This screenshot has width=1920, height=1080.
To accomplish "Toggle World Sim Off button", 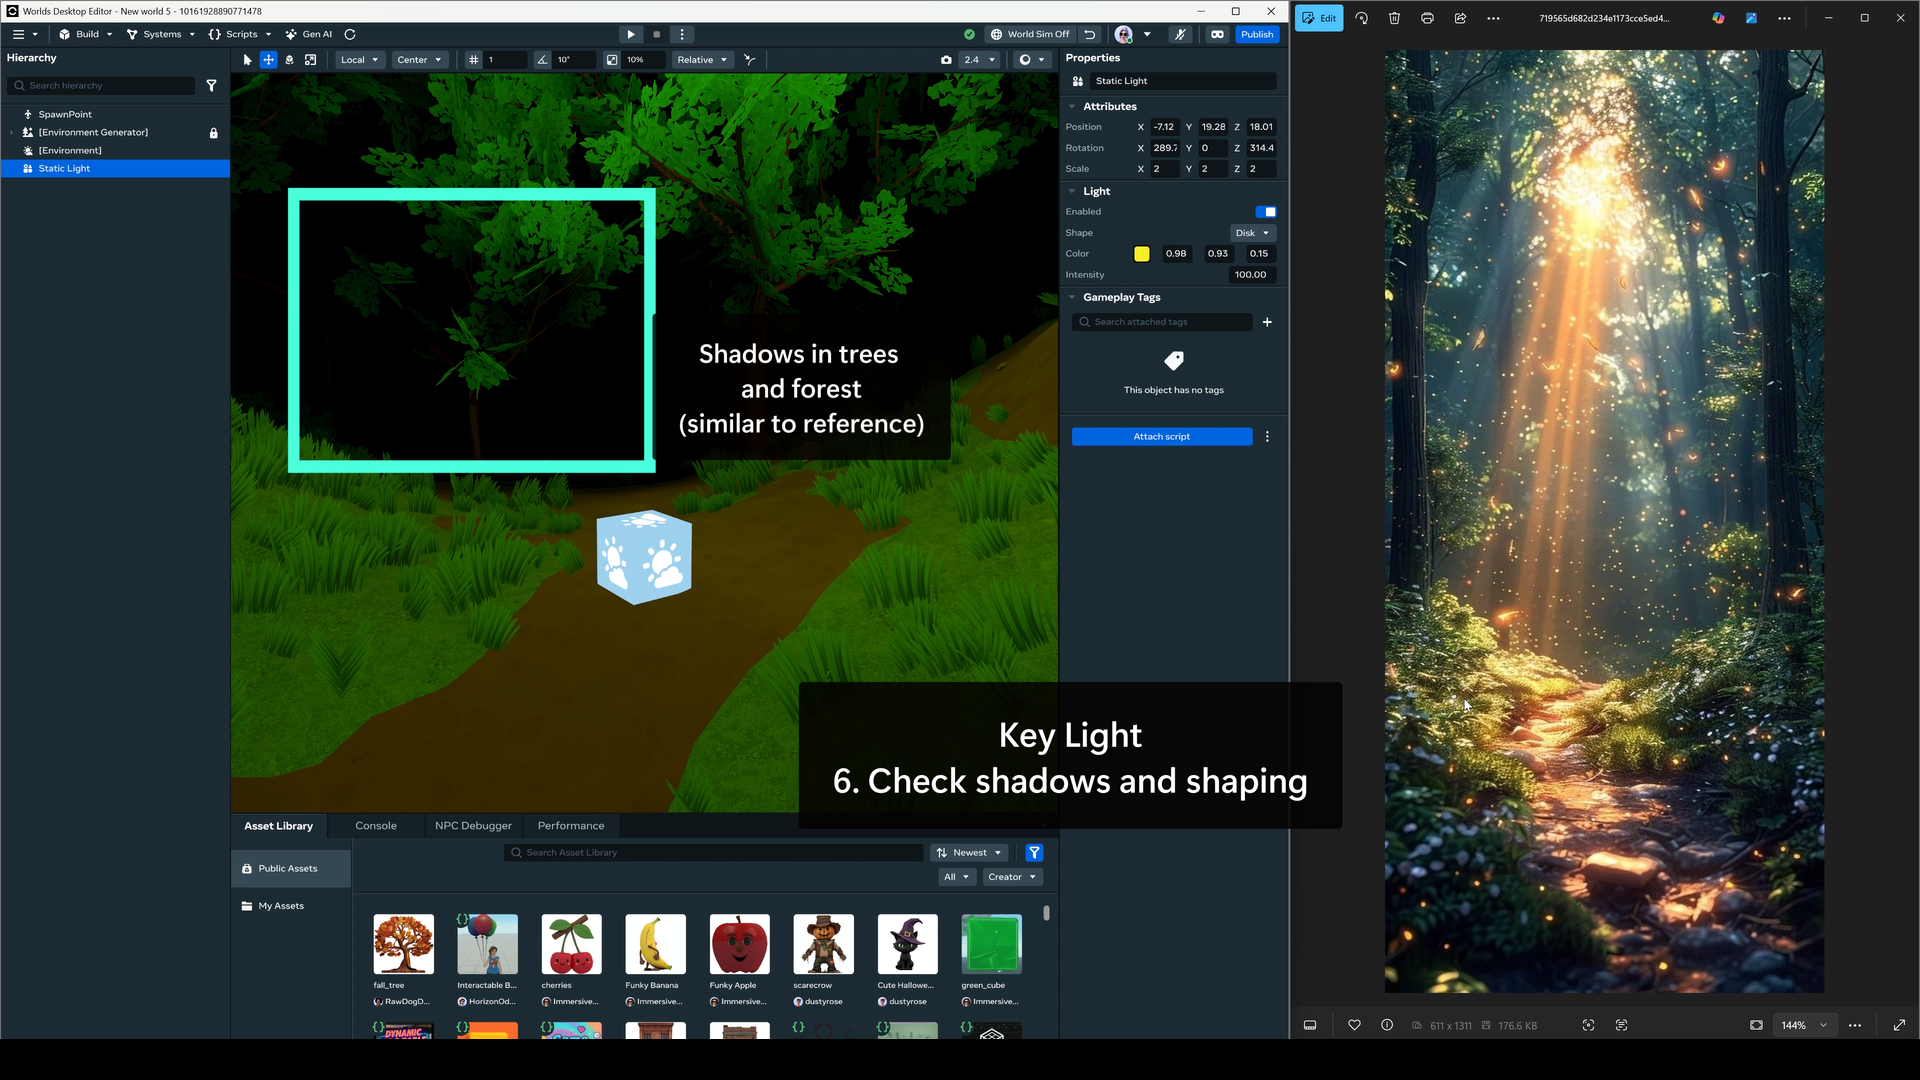I will click(1029, 34).
